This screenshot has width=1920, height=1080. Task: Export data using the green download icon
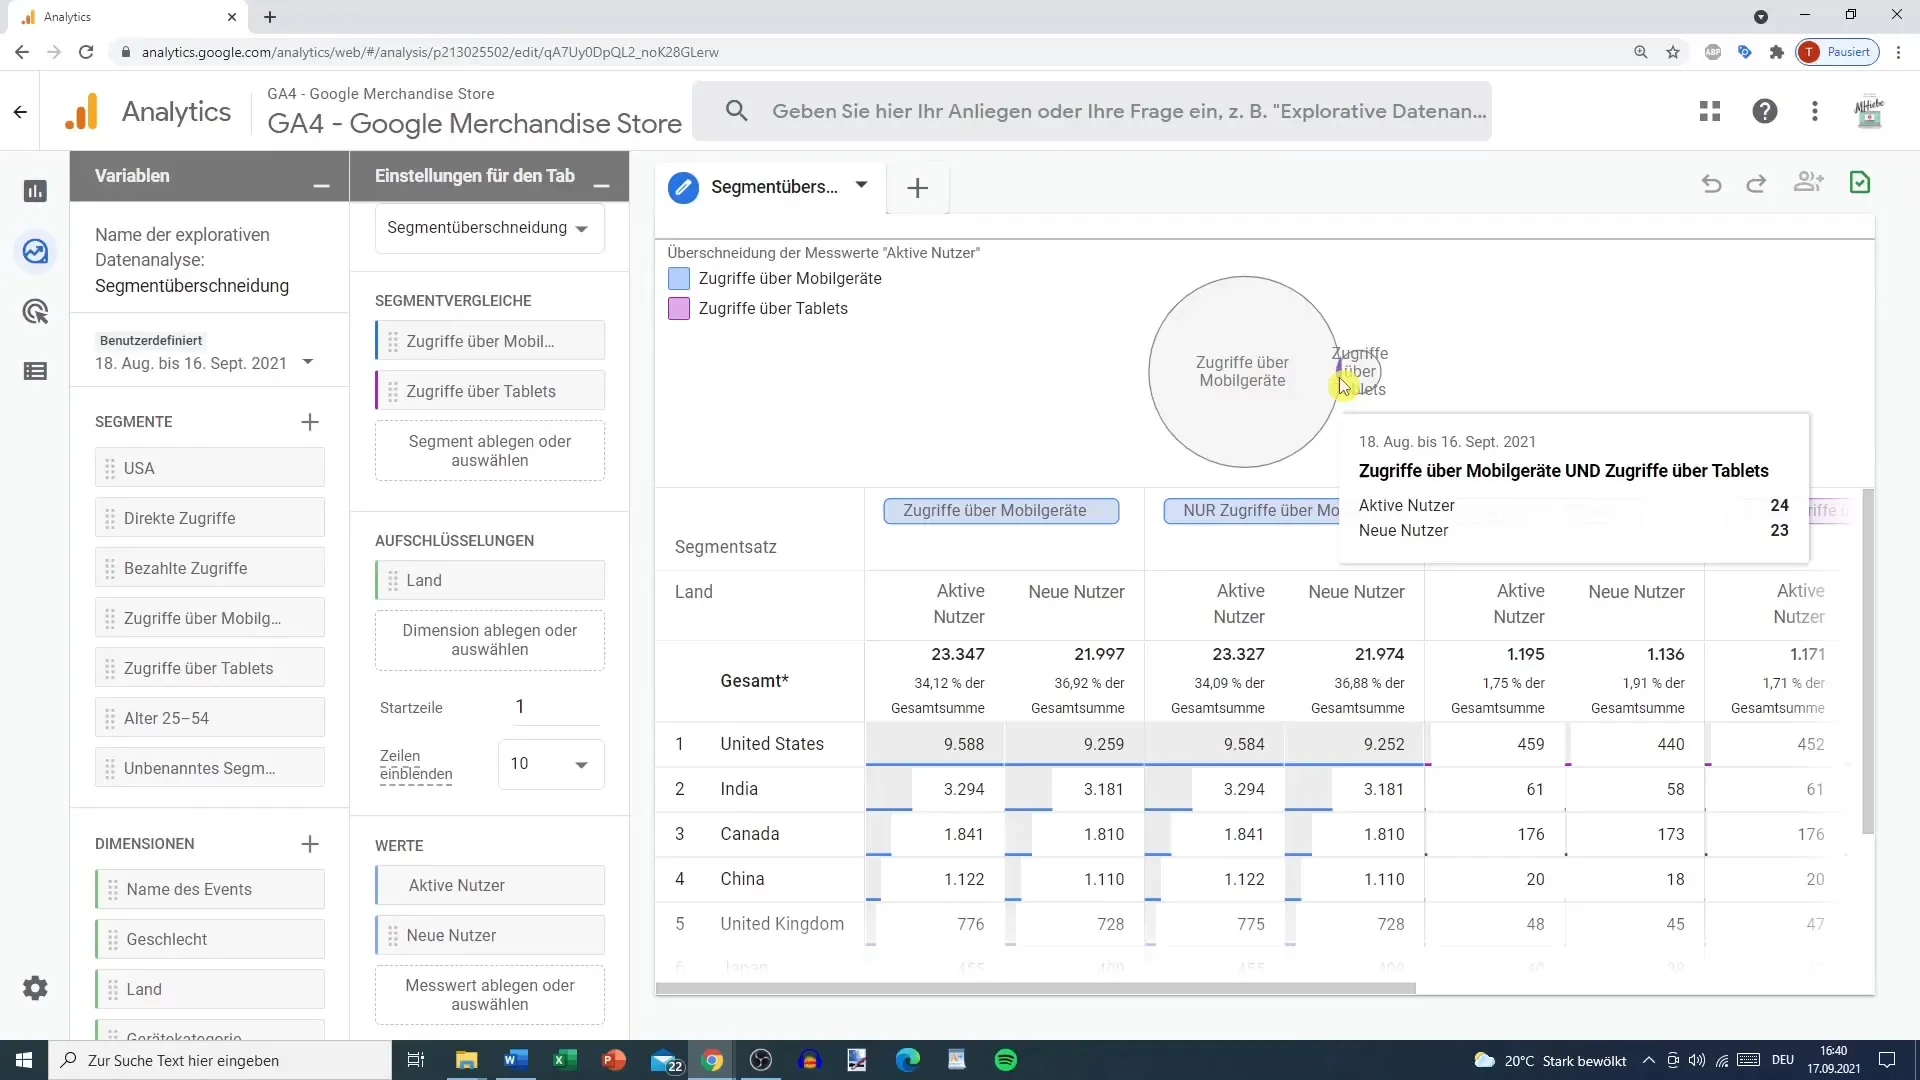tap(1860, 182)
